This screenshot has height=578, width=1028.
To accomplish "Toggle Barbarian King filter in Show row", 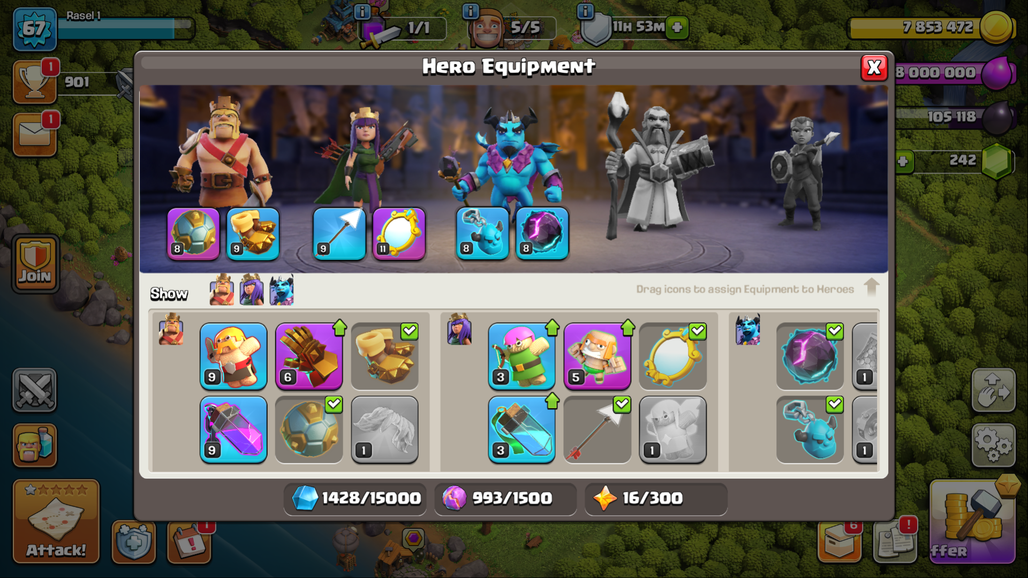I will pos(222,290).
